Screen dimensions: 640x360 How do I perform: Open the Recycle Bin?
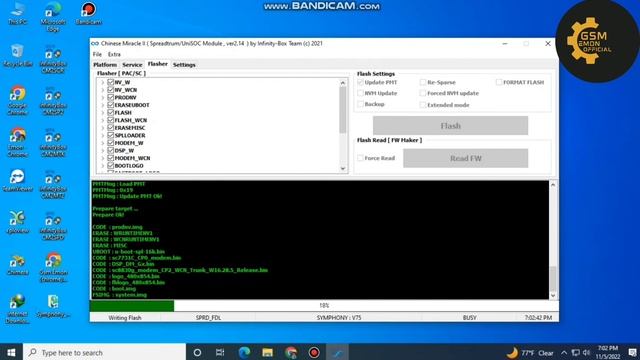[x=17, y=55]
